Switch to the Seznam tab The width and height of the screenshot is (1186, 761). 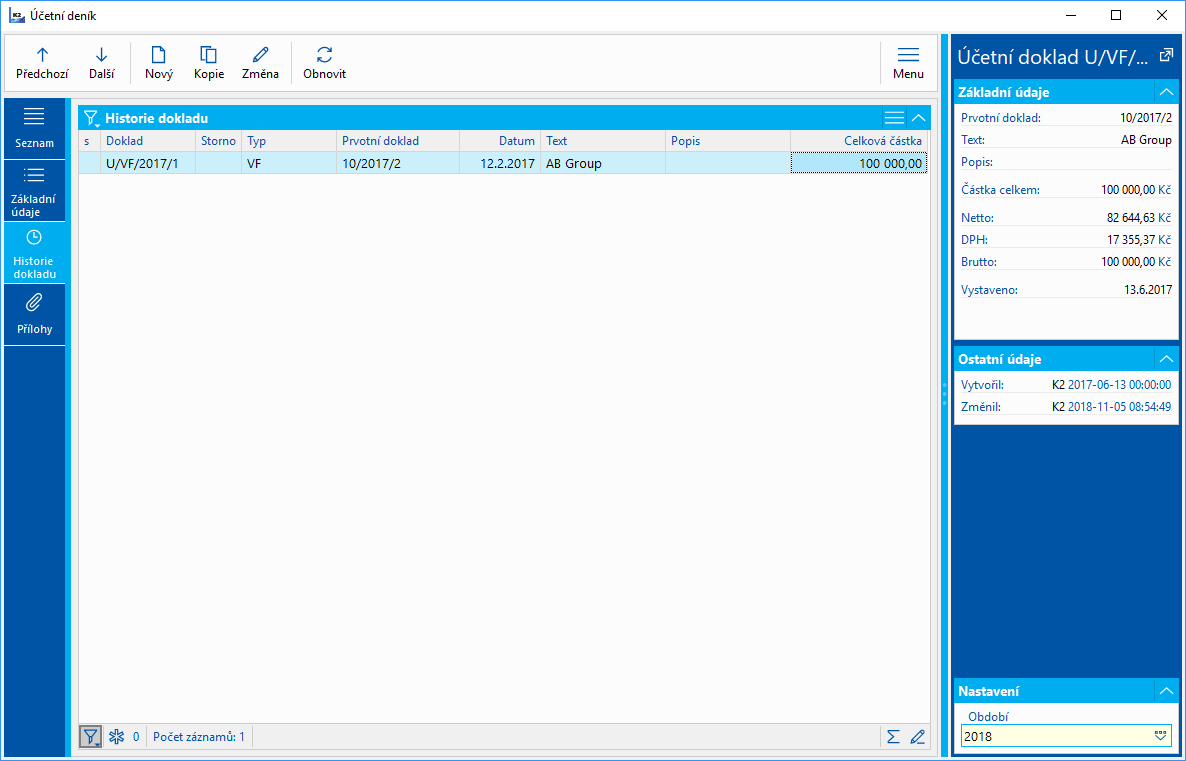click(x=34, y=128)
